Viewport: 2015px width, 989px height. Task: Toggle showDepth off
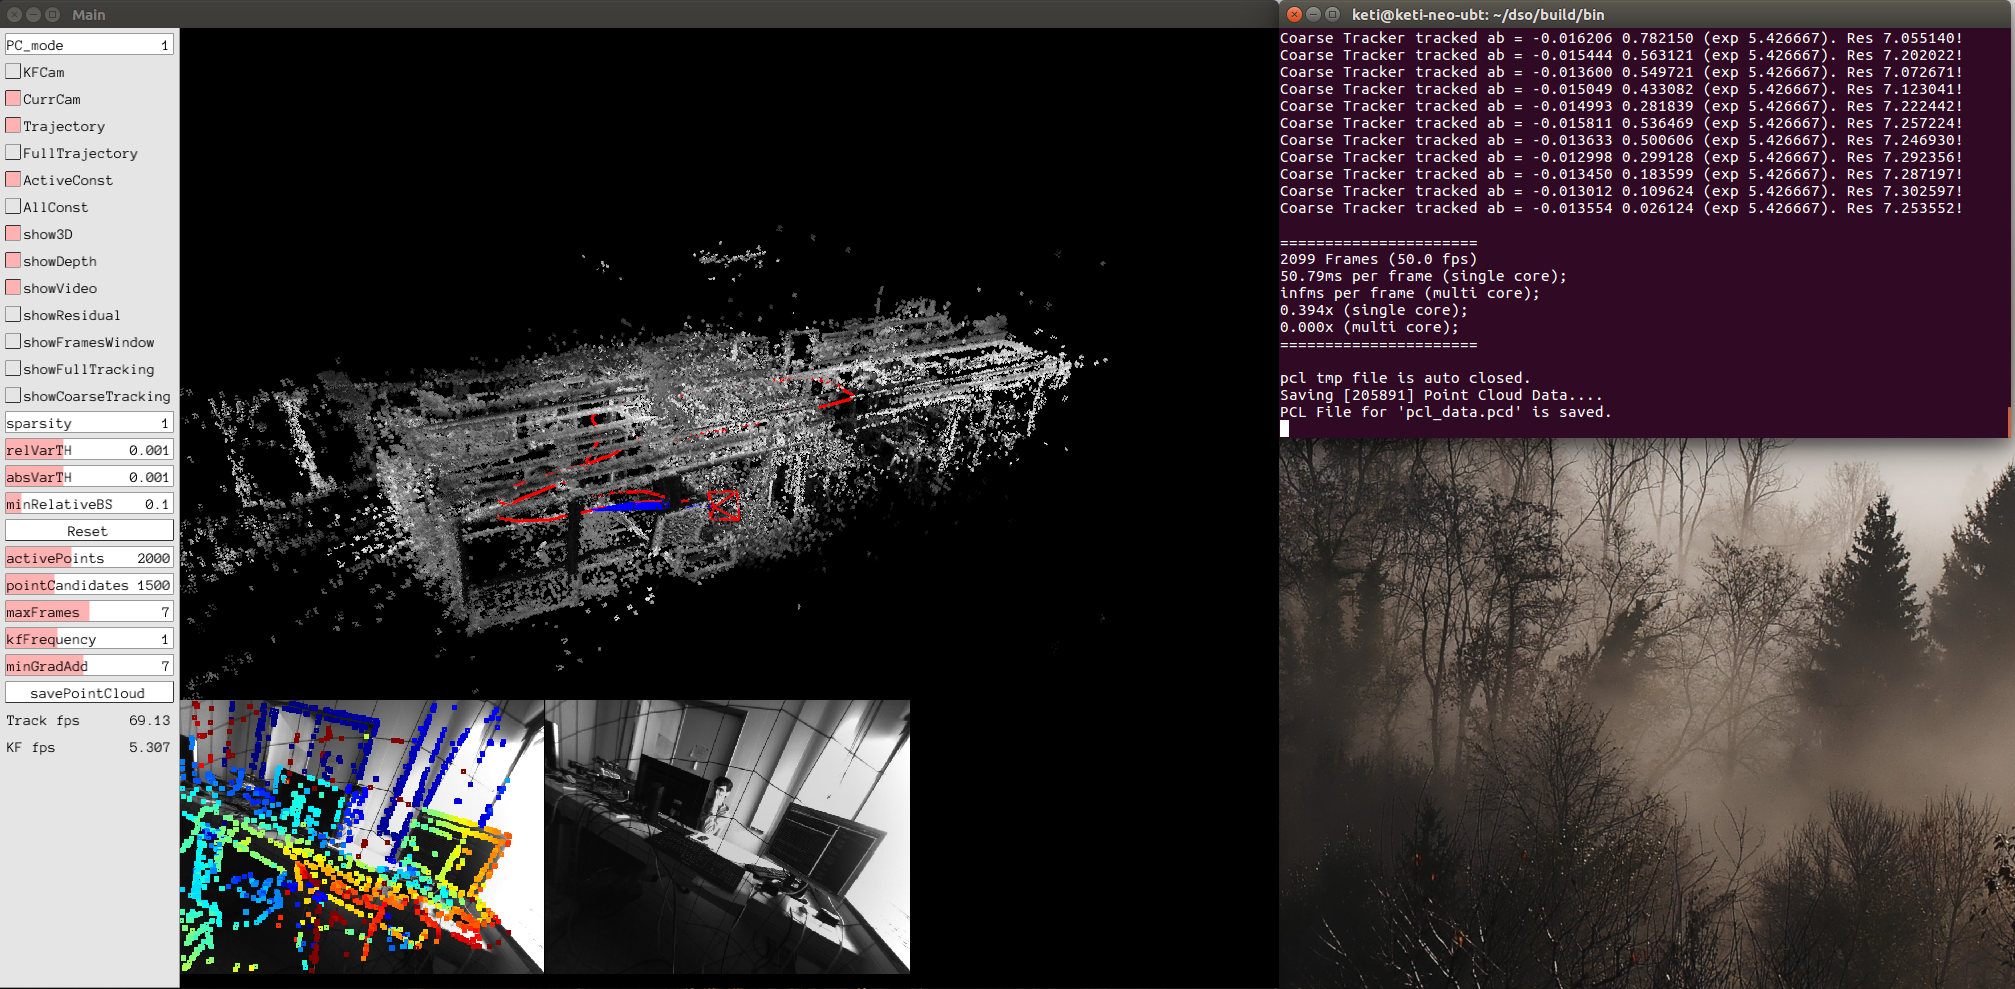[x=13, y=260]
